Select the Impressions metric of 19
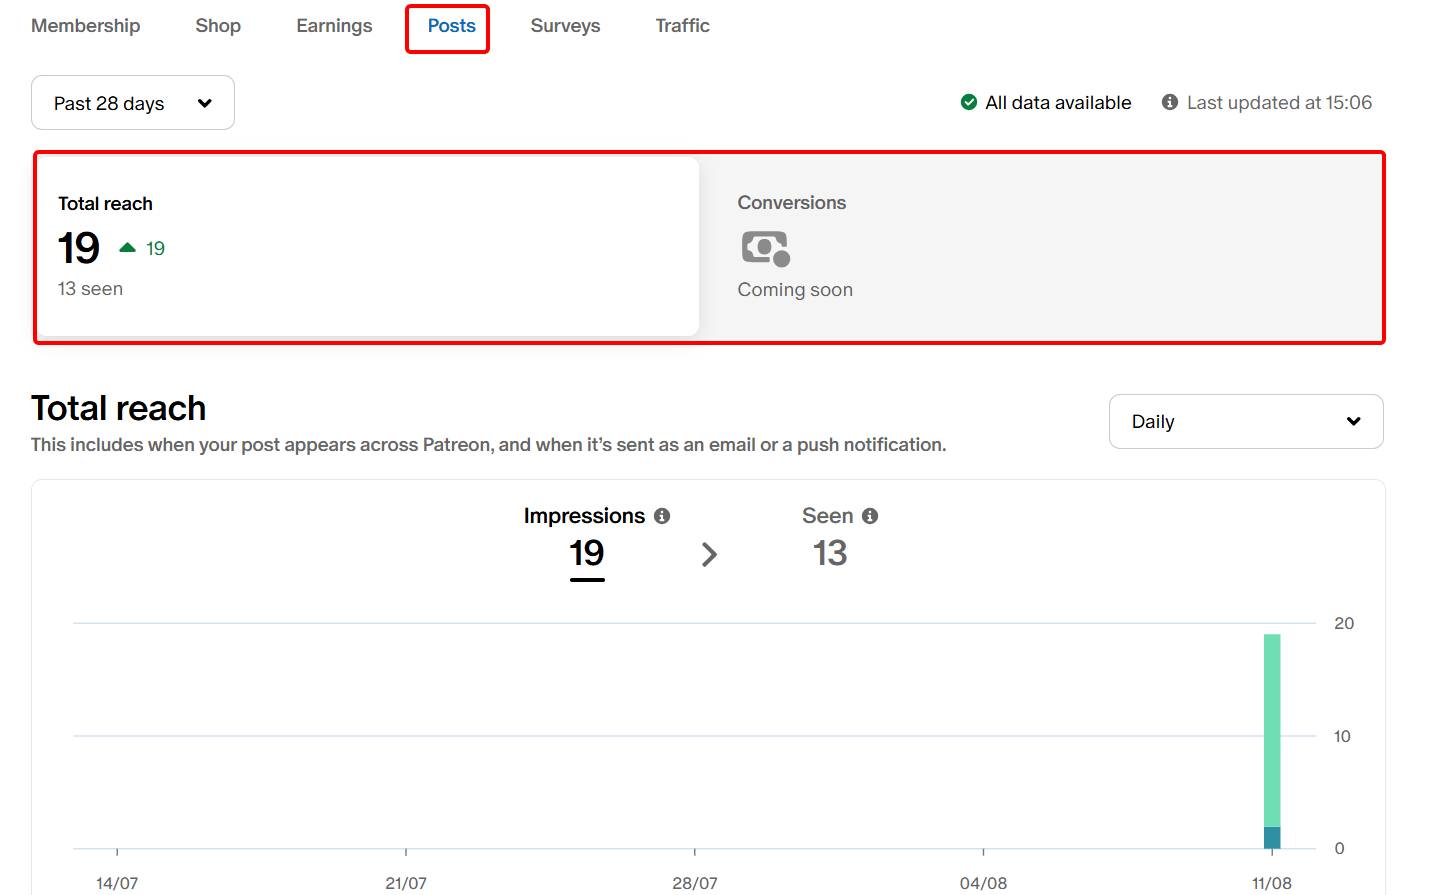This screenshot has width=1429, height=895. pos(587,553)
